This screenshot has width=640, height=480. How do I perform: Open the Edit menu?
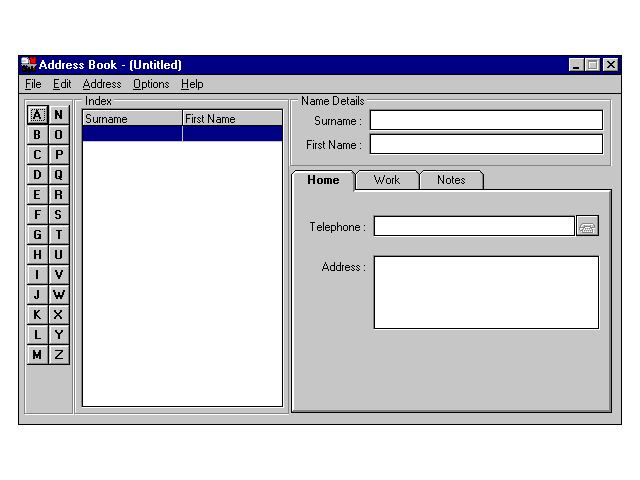coord(62,84)
